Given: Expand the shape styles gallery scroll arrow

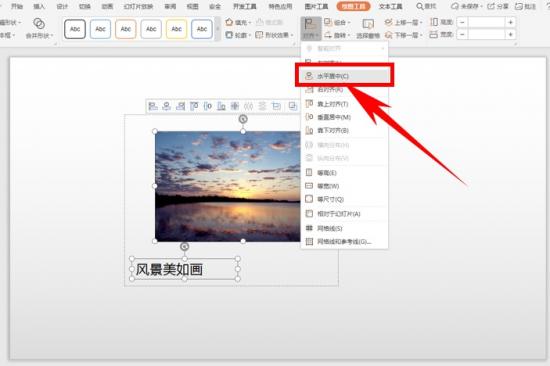Looking at the screenshot, I should click(x=217, y=29).
